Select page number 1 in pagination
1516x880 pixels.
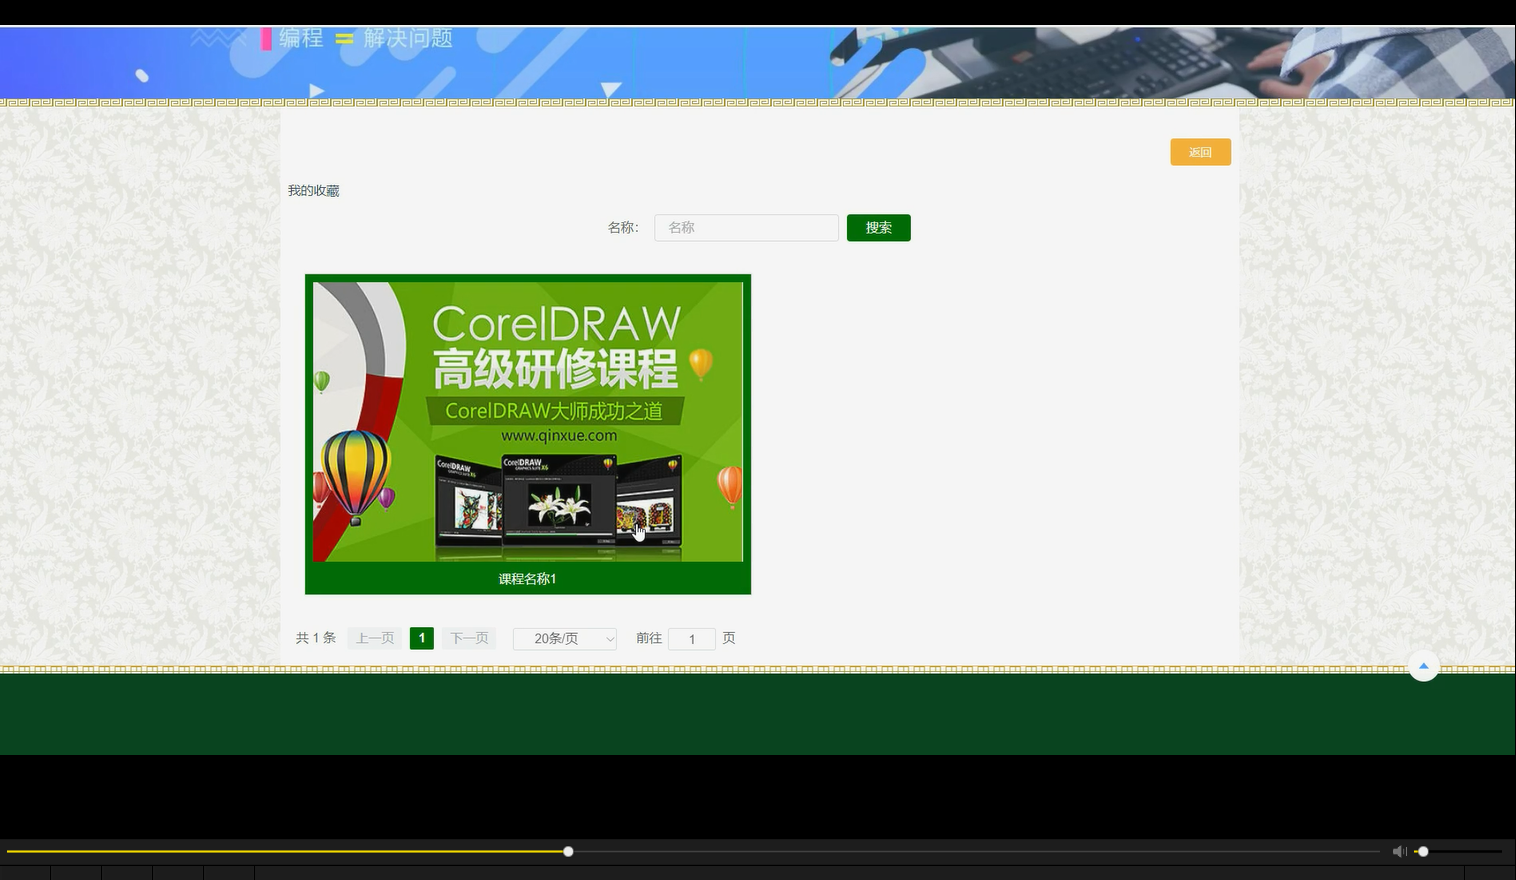(422, 638)
